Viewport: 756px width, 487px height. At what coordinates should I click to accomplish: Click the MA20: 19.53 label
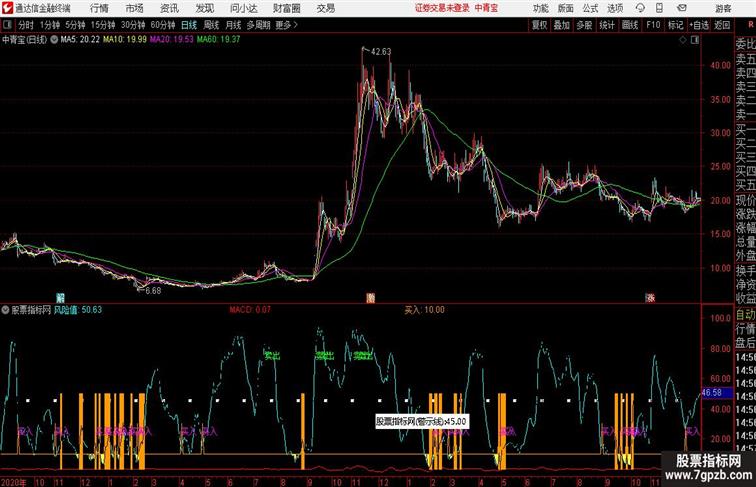click(x=172, y=40)
